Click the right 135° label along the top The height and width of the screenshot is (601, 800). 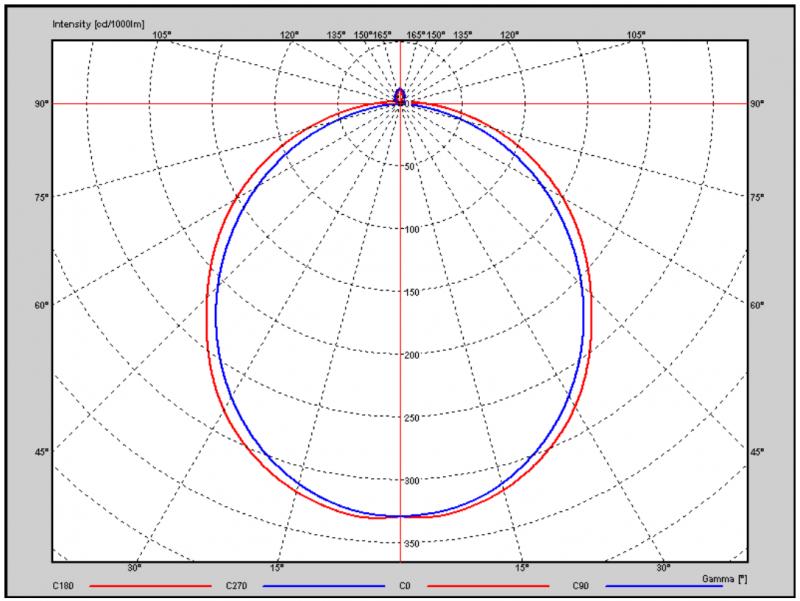point(462,35)
